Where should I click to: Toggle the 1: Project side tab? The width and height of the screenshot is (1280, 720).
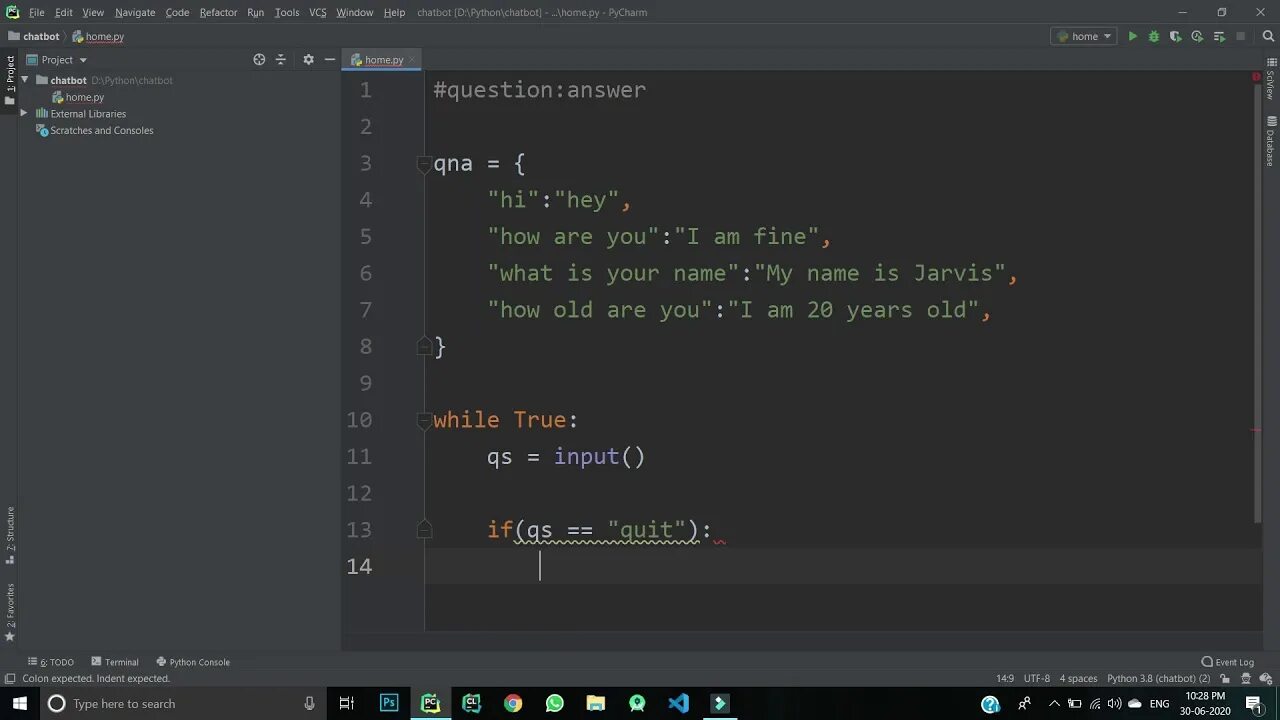pyautogui.click(x=10, y=79)
